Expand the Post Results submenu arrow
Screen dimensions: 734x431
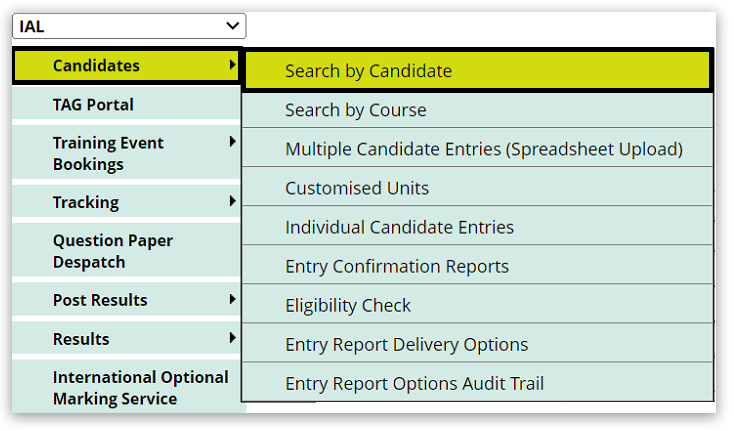point(232,299)
